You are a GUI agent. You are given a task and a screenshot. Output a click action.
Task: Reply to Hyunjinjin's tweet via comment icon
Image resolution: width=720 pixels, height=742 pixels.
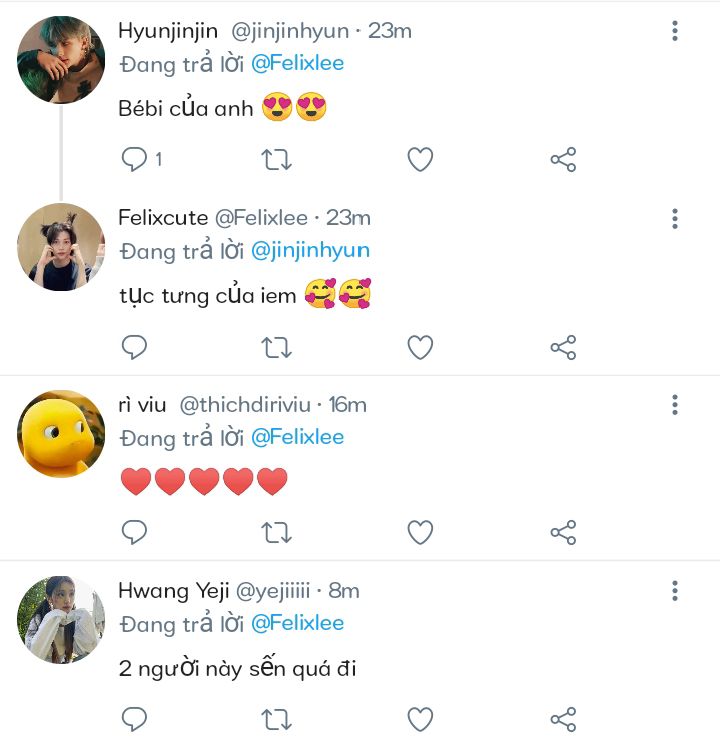pyautogui.click(x=134, y=159)
